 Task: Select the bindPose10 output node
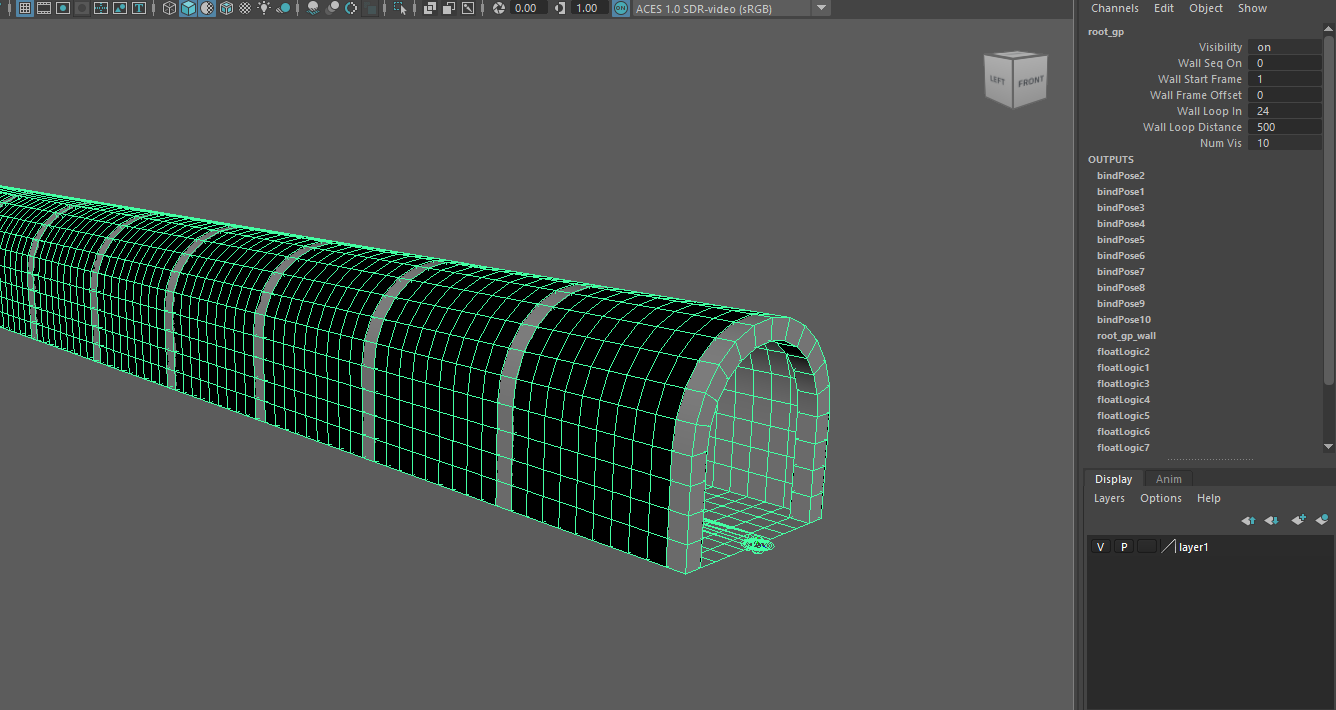click(1123, 320)
